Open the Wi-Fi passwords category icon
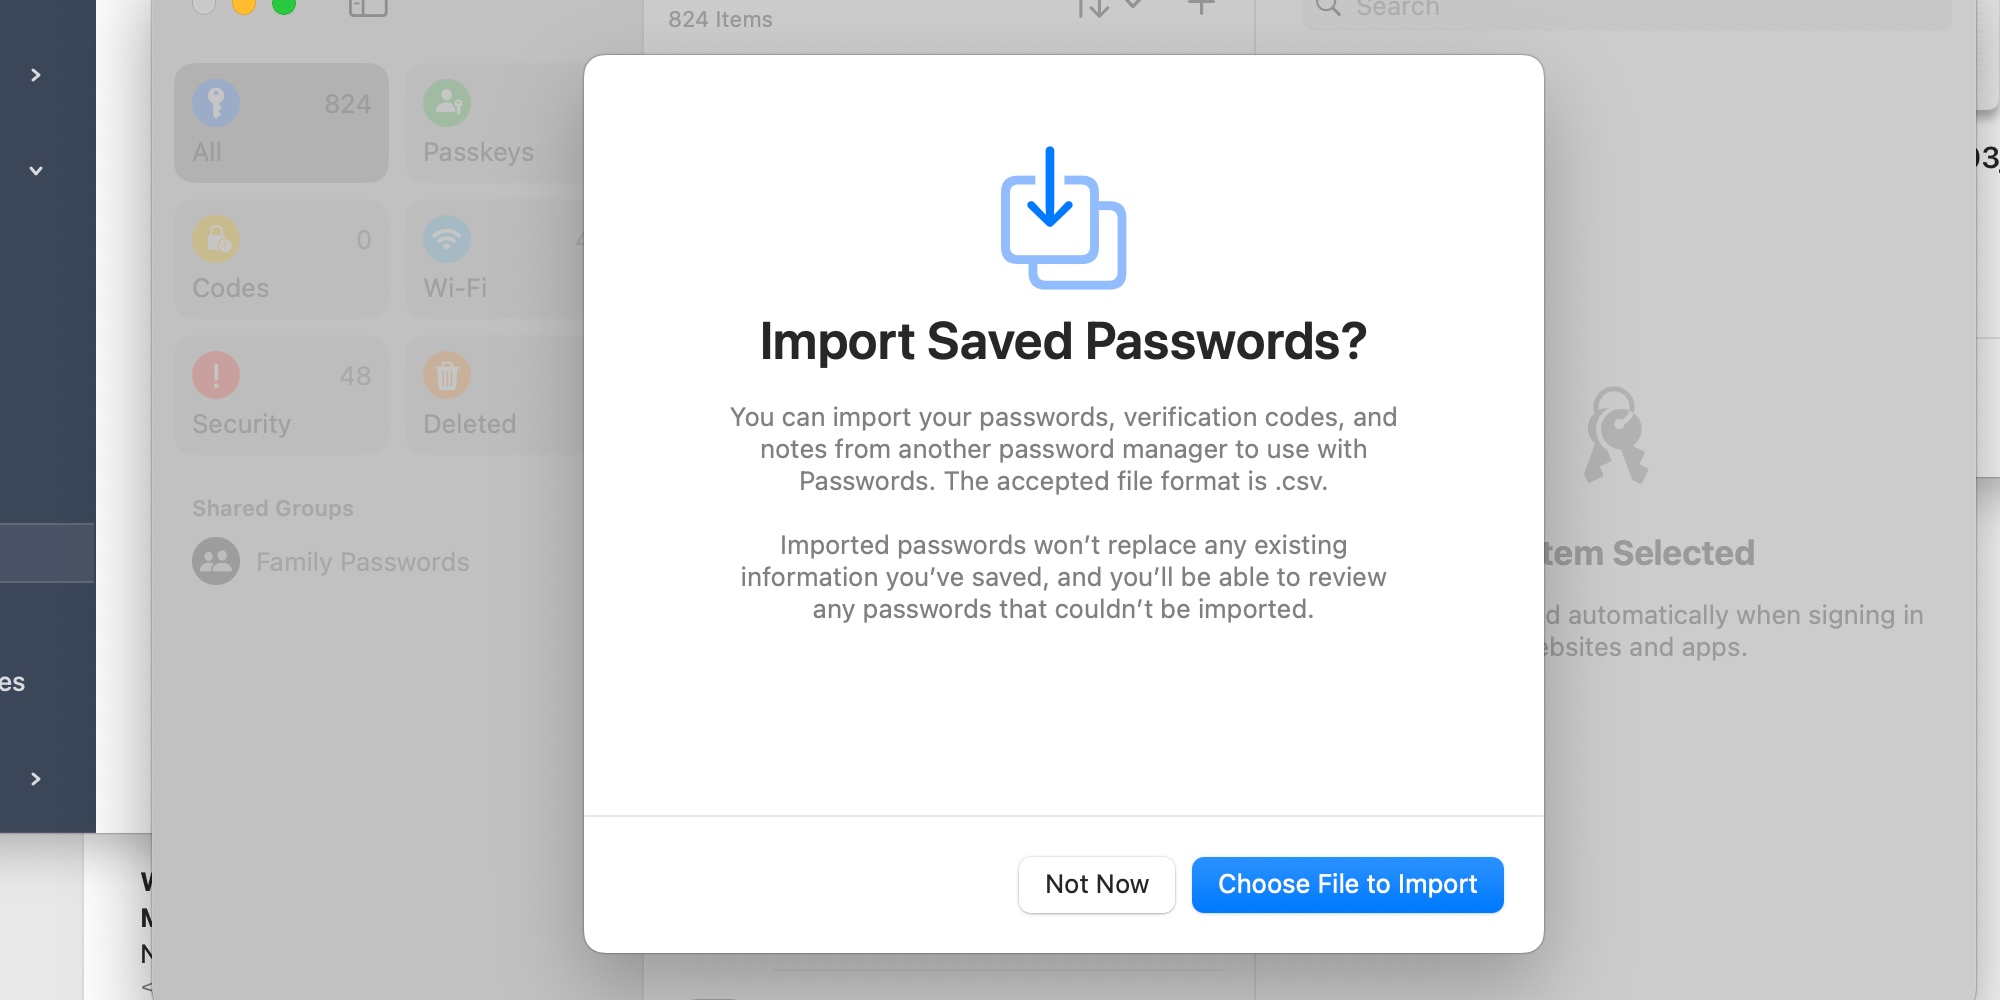Viewport: 2000px width, 1000px height. [x=449, y=239]
